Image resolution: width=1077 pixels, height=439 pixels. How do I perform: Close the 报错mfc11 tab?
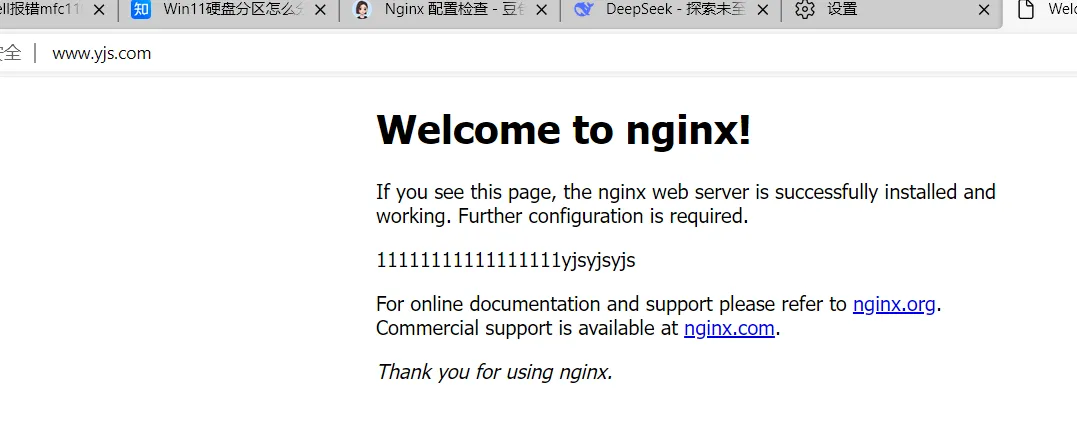99,10
